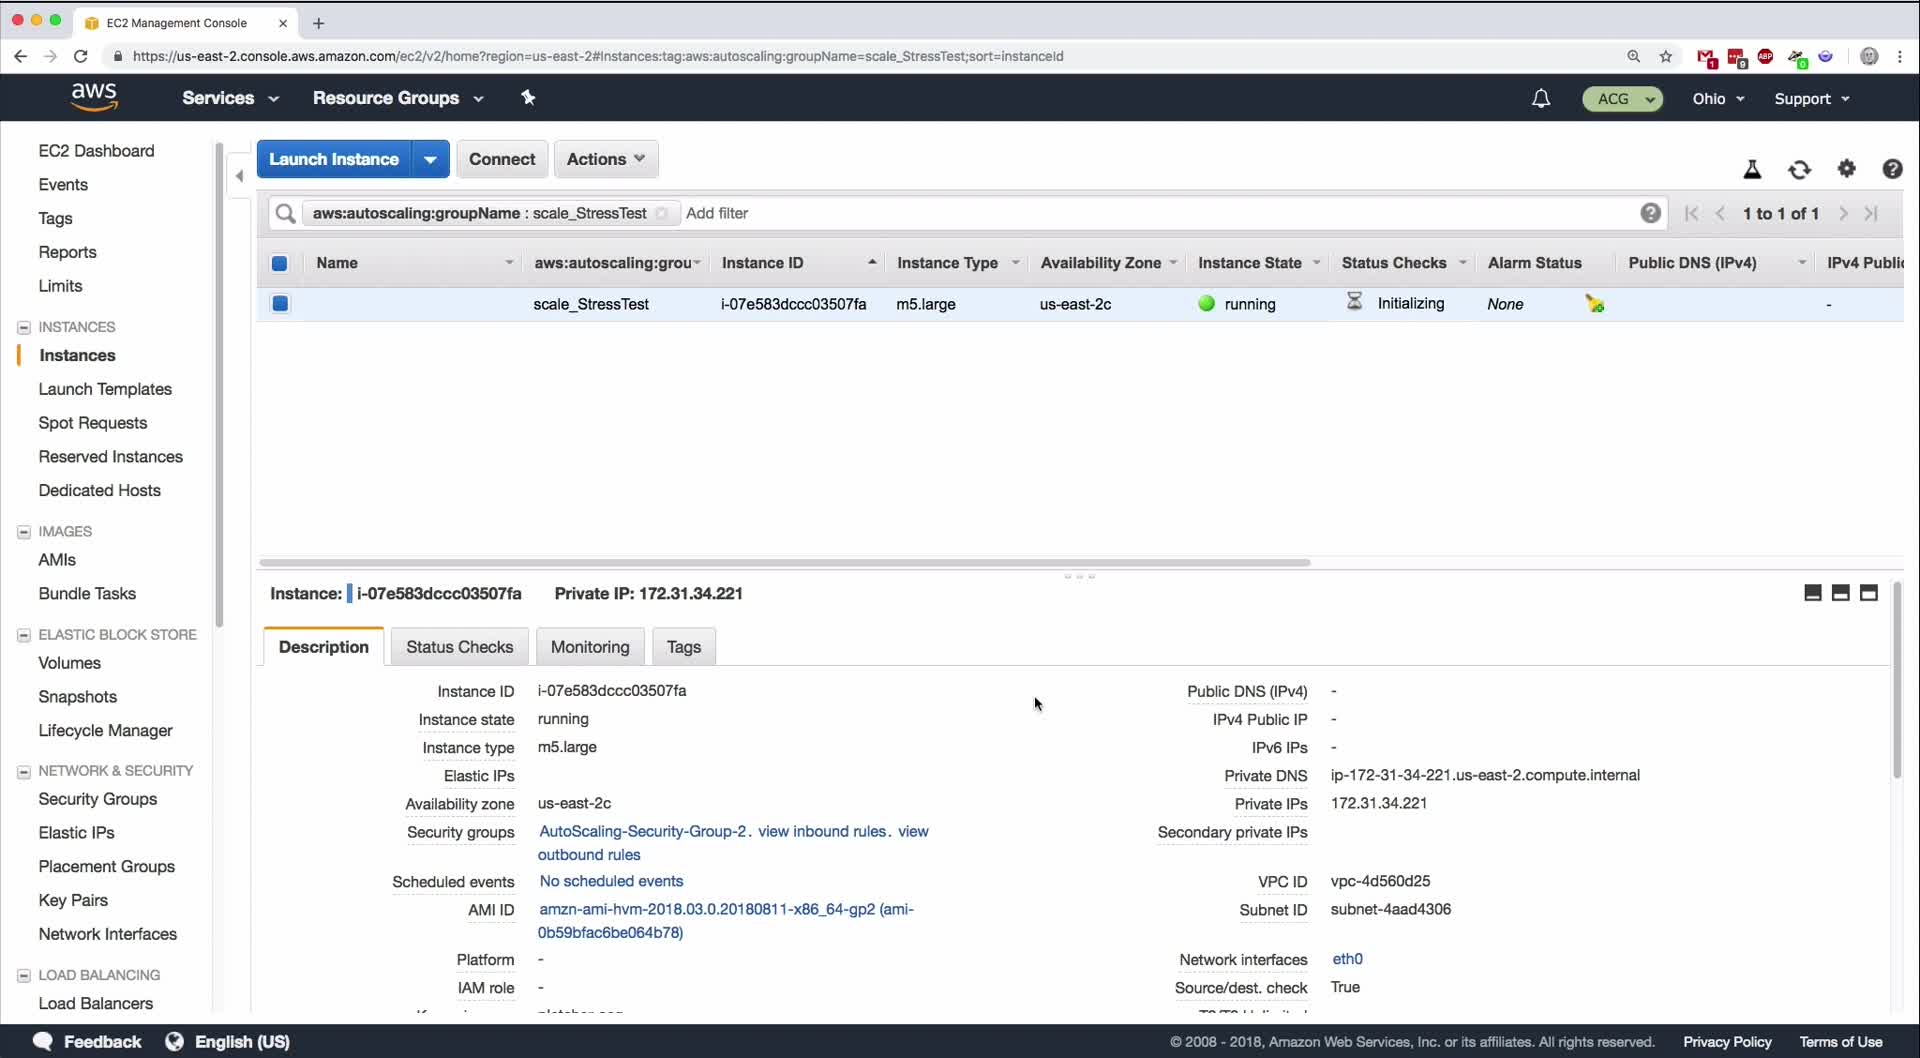
Task: Open the notifications bell
Action: click(1541, 98)
